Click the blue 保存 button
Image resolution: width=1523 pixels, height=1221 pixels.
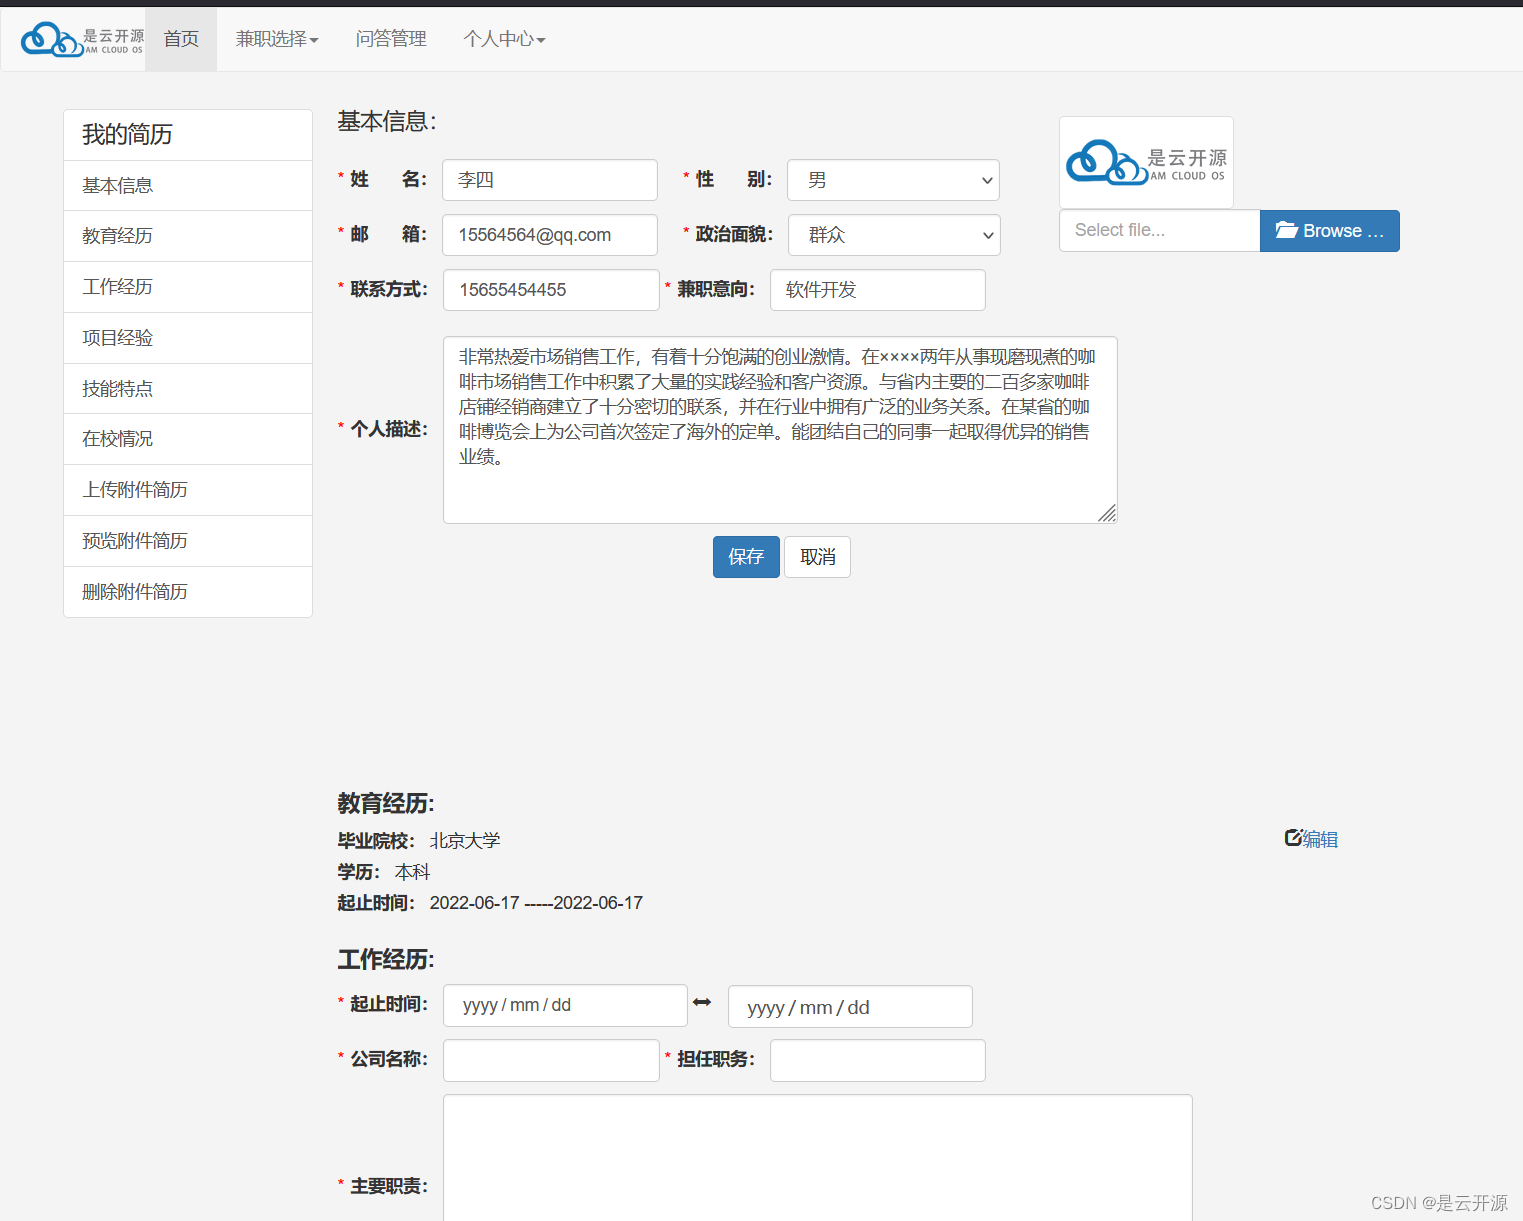(746, 557)
